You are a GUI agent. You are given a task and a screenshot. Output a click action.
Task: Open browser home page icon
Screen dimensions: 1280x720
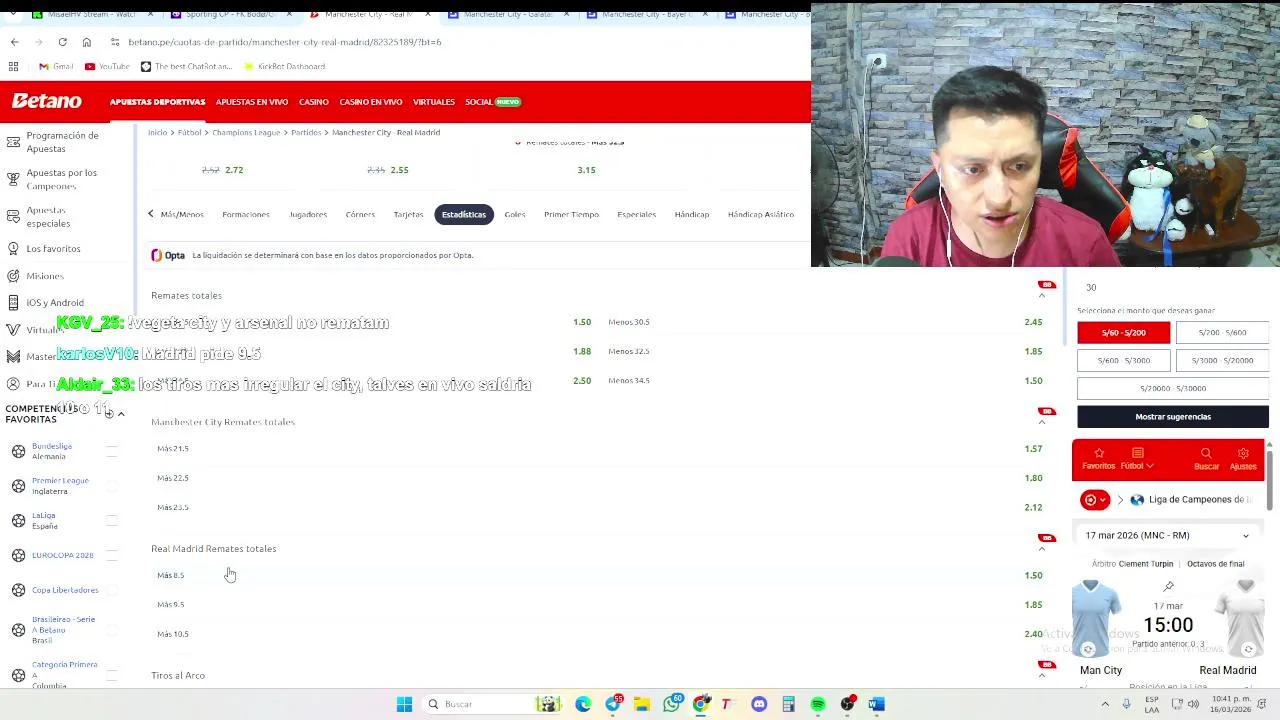click(86, 42)
